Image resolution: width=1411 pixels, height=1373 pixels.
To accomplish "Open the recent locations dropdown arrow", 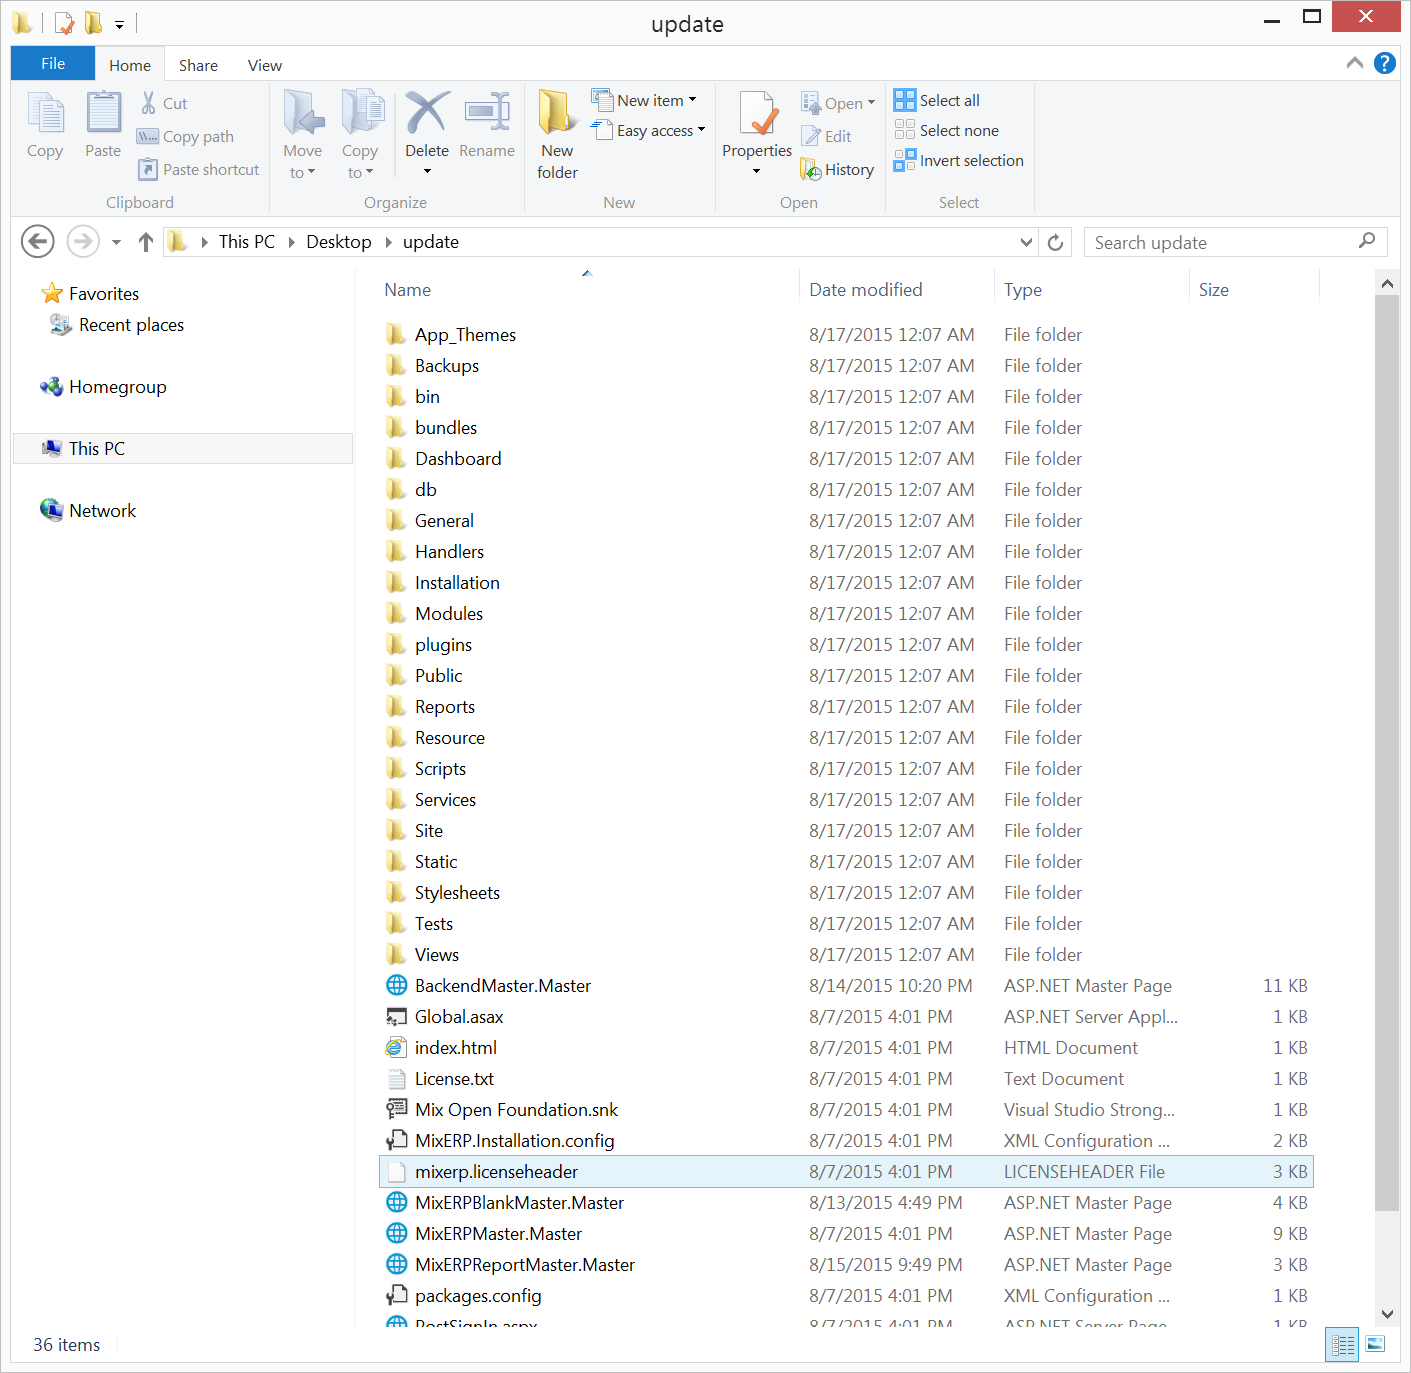I will pyautogui.click(x=116, y=242).
